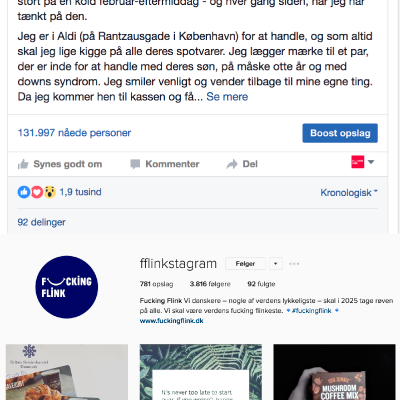Click the wow face reaction icon

50,192
